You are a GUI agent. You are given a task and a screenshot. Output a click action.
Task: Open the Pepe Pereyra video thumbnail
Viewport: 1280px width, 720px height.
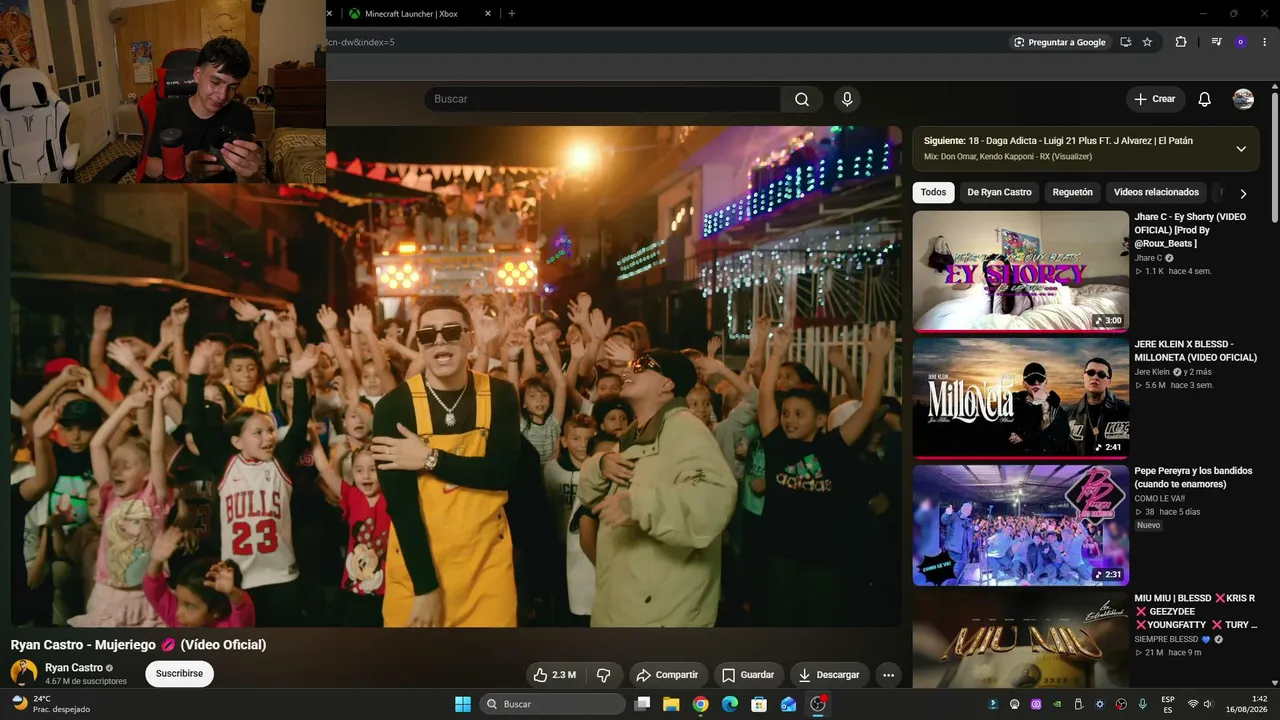coord(1020,525)
